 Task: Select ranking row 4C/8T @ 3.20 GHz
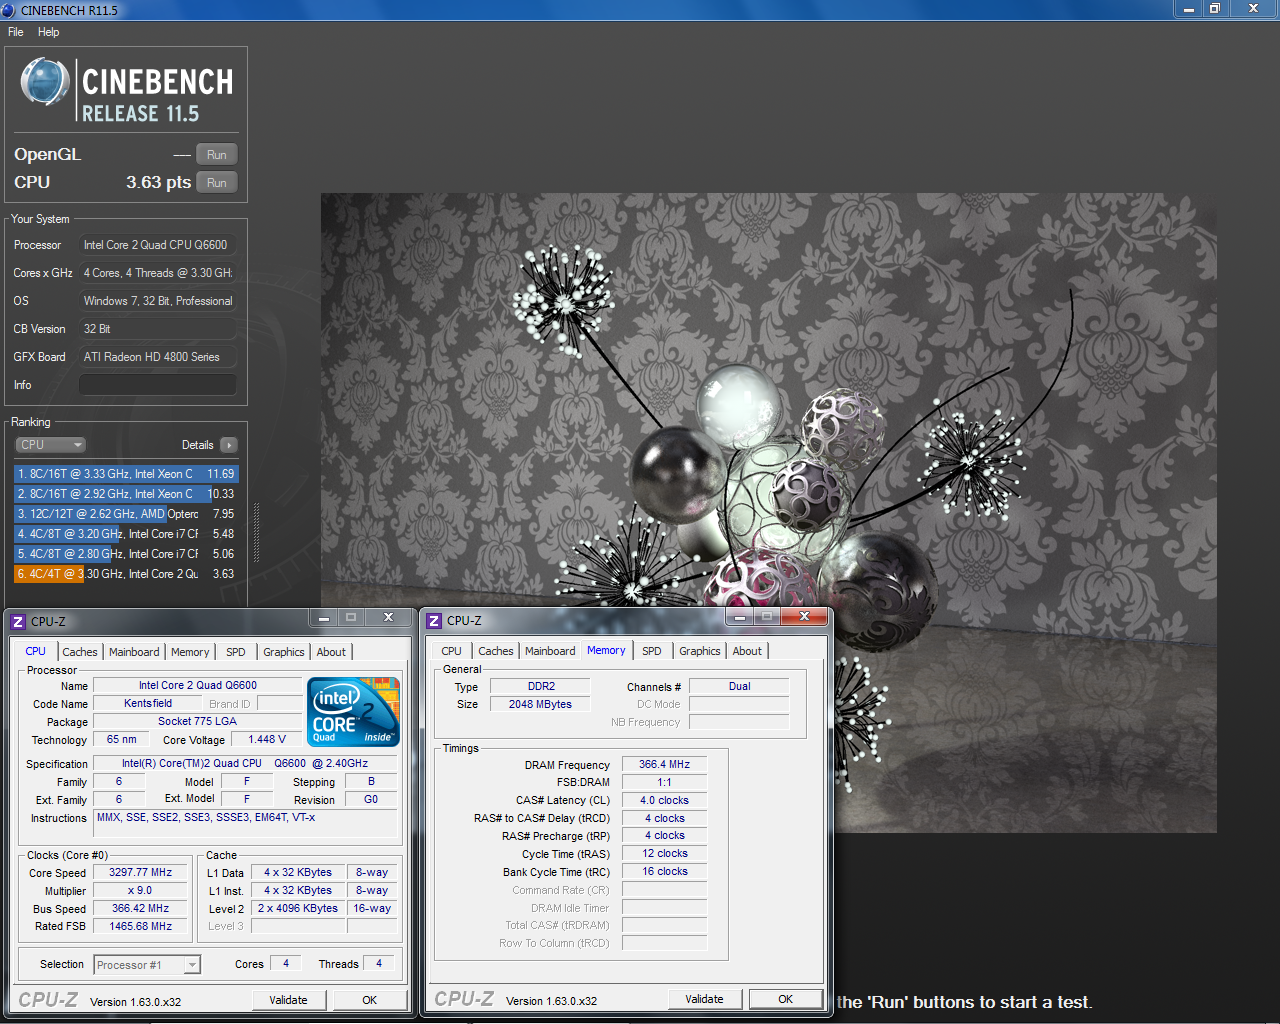[126, 534]
